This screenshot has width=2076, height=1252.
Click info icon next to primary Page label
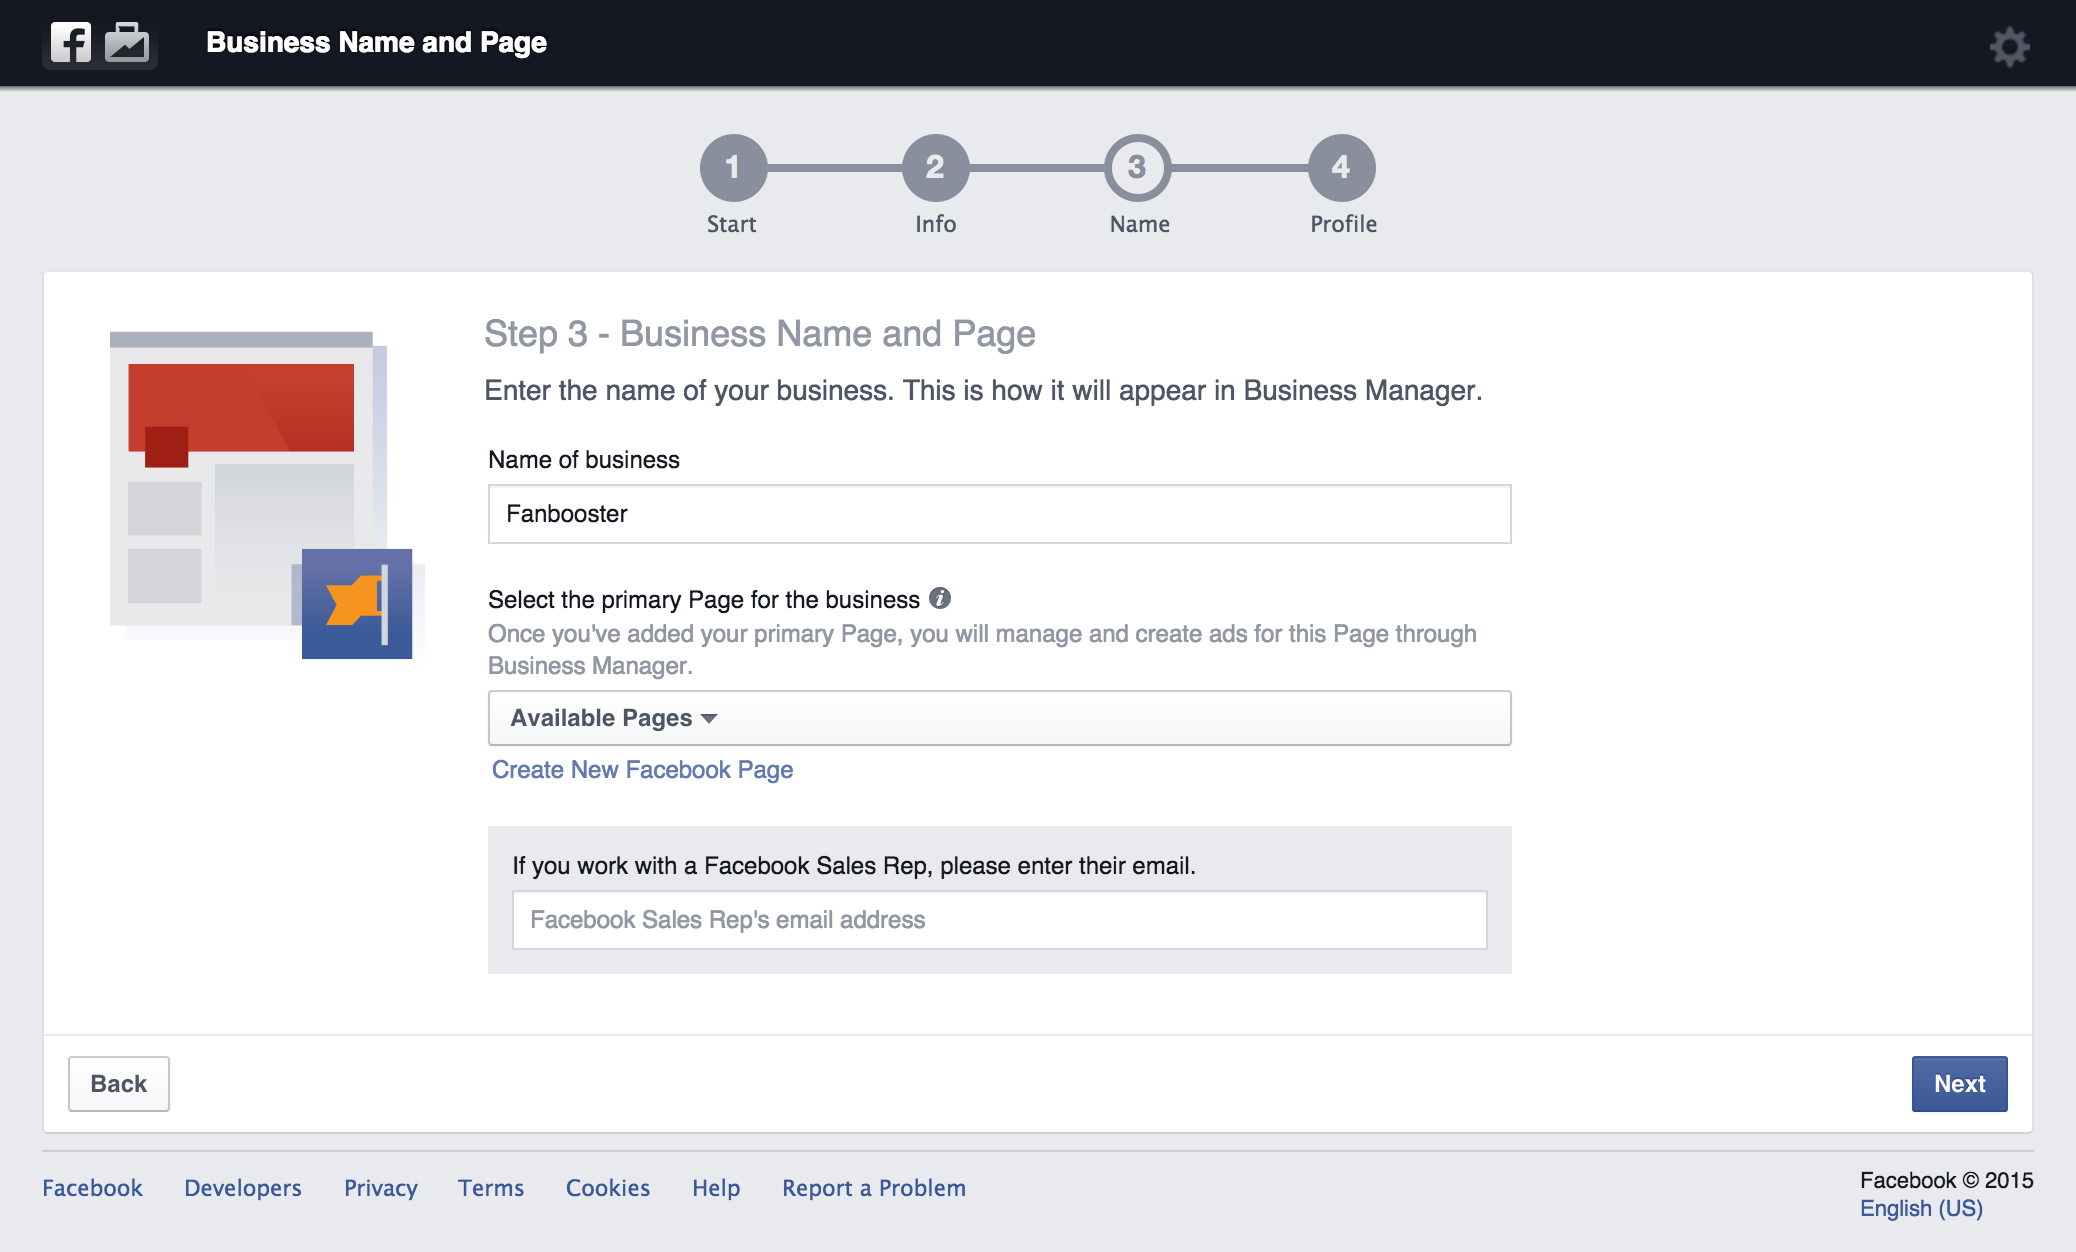pos(940,598)
